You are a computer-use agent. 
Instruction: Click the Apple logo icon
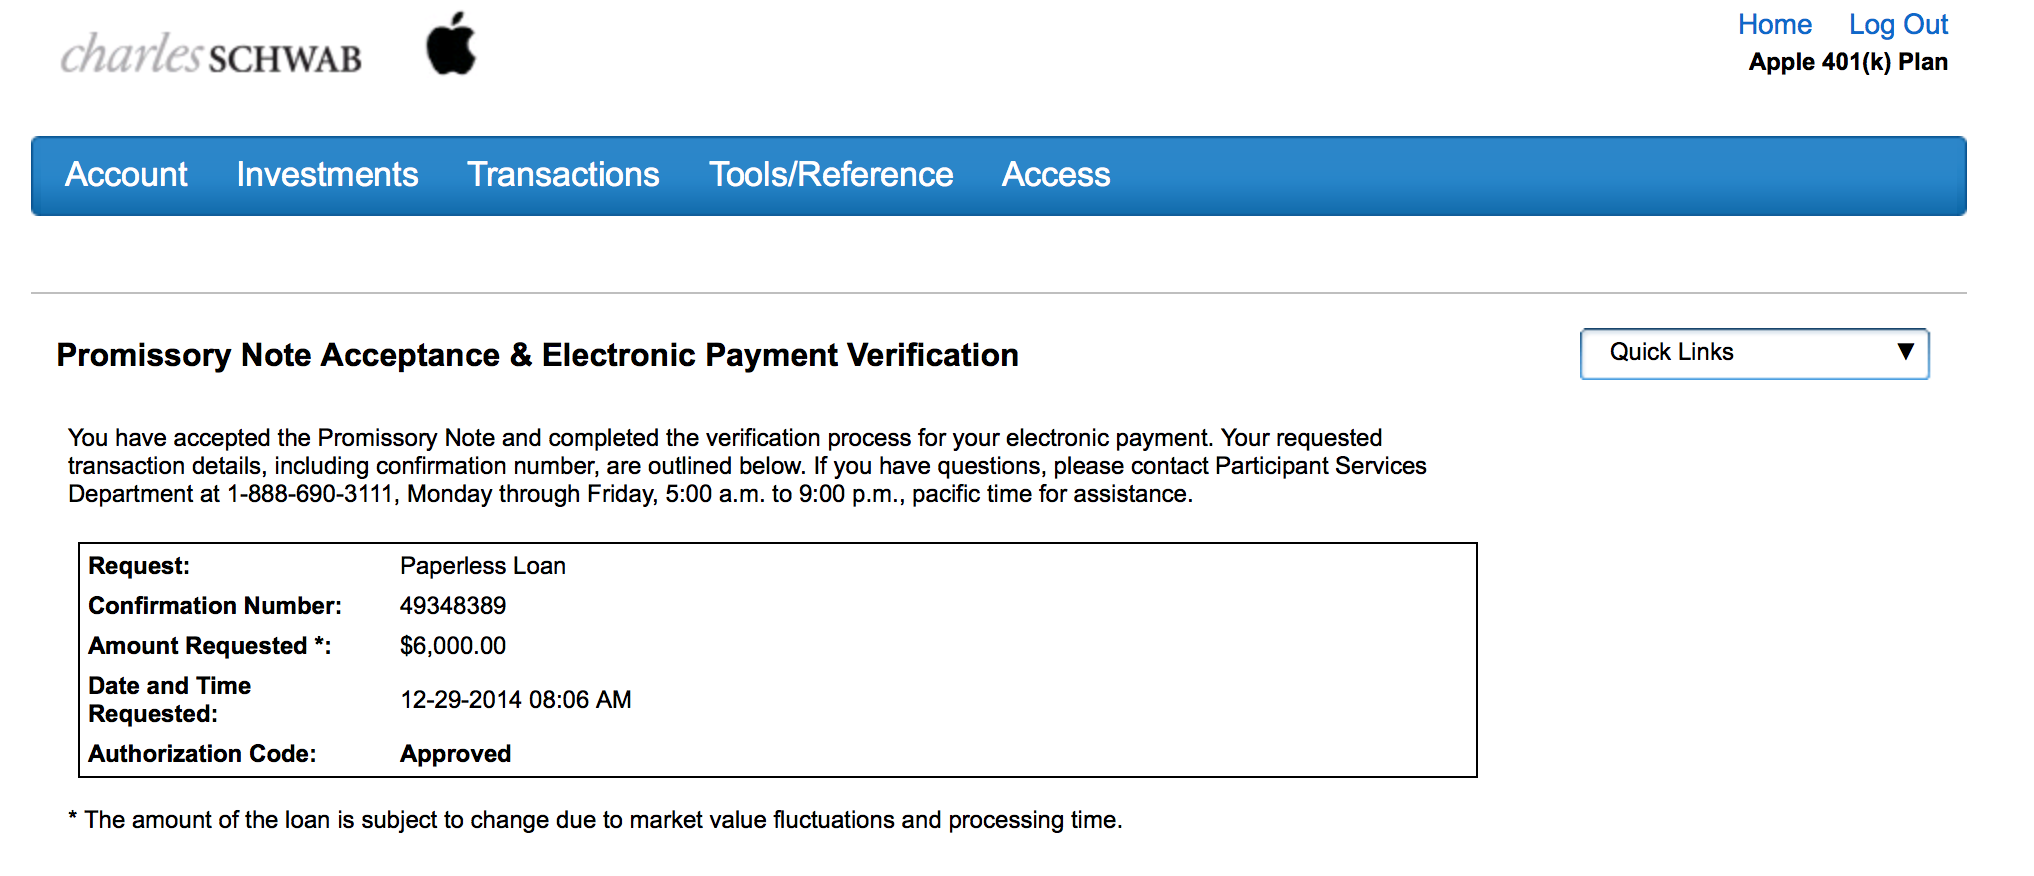[x=451, y=44]
